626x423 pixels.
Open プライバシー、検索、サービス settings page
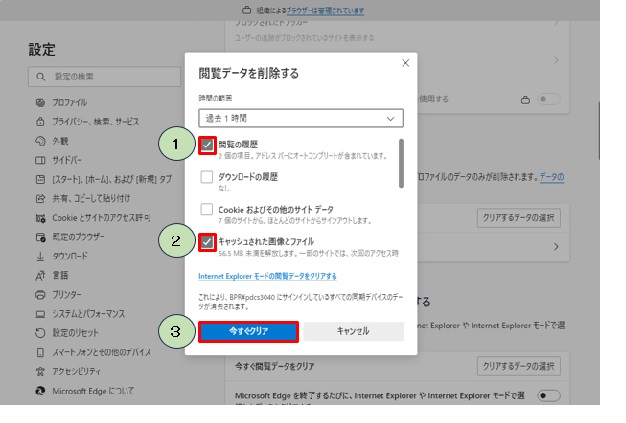[x=96, y=121]
